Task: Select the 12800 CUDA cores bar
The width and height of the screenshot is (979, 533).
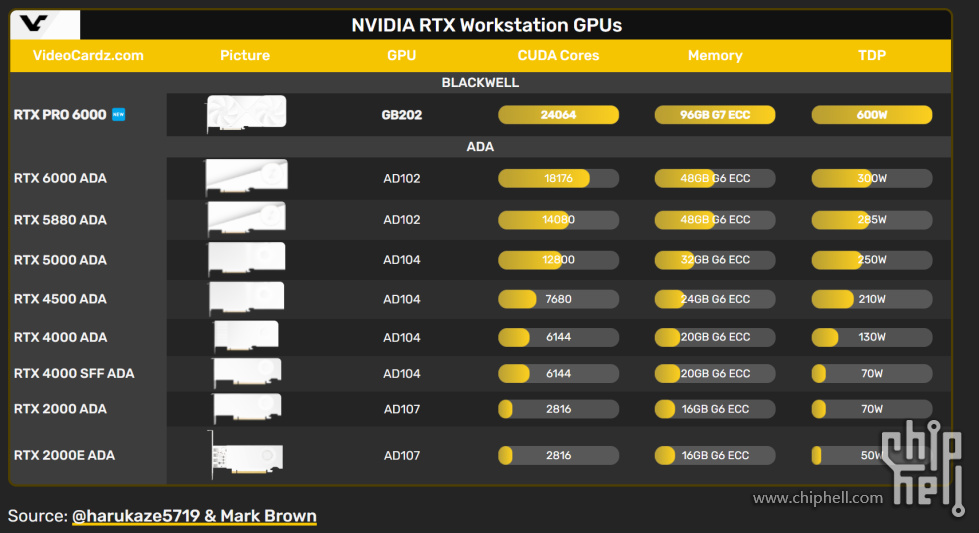Action: [x=558, y=260]
